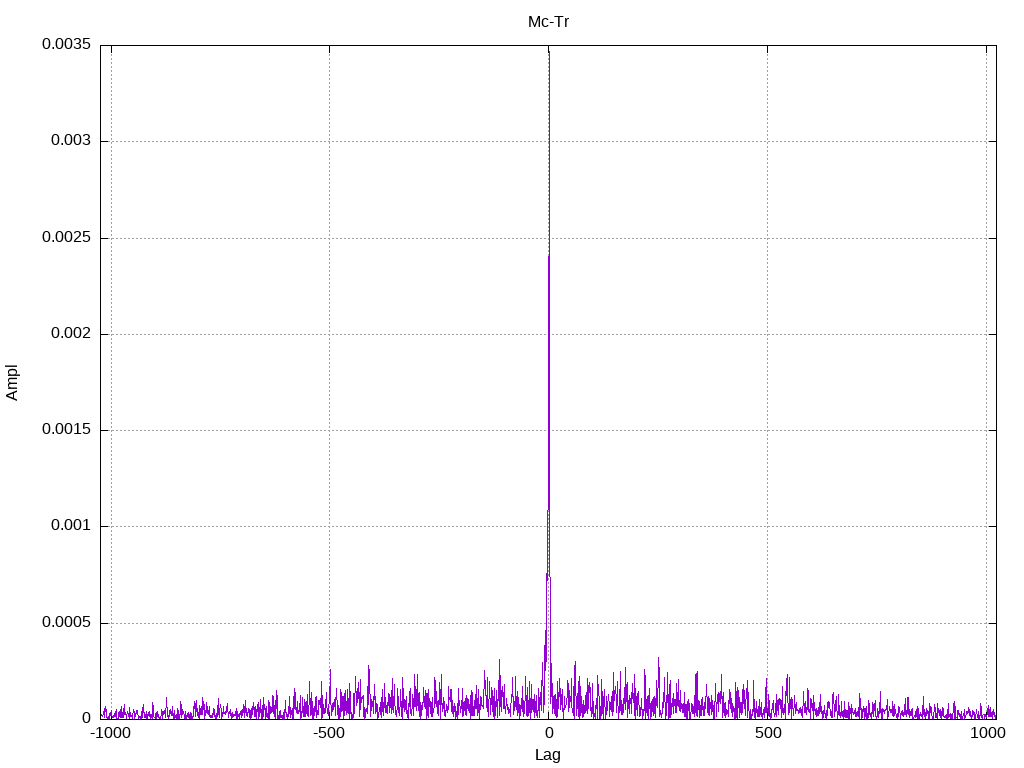Click the grid intersection at lag 500, amplitude 0.001
Viewport: 1024px width, 768px height.
767,526
